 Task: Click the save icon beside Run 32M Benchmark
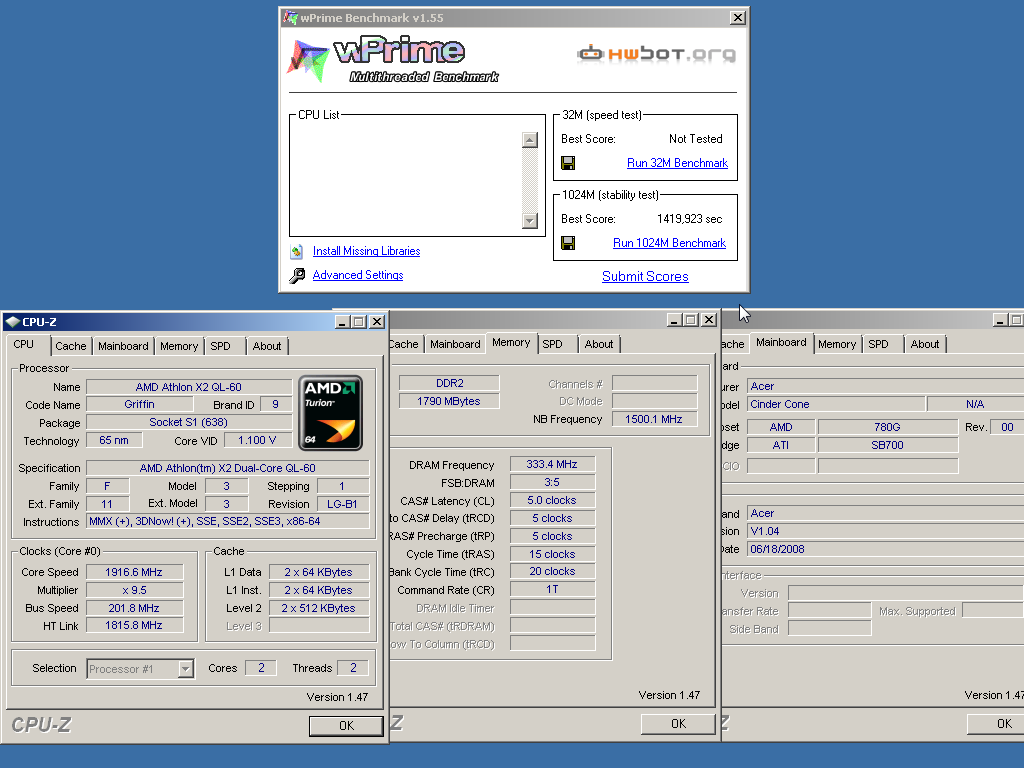click(x=568, y=163)
